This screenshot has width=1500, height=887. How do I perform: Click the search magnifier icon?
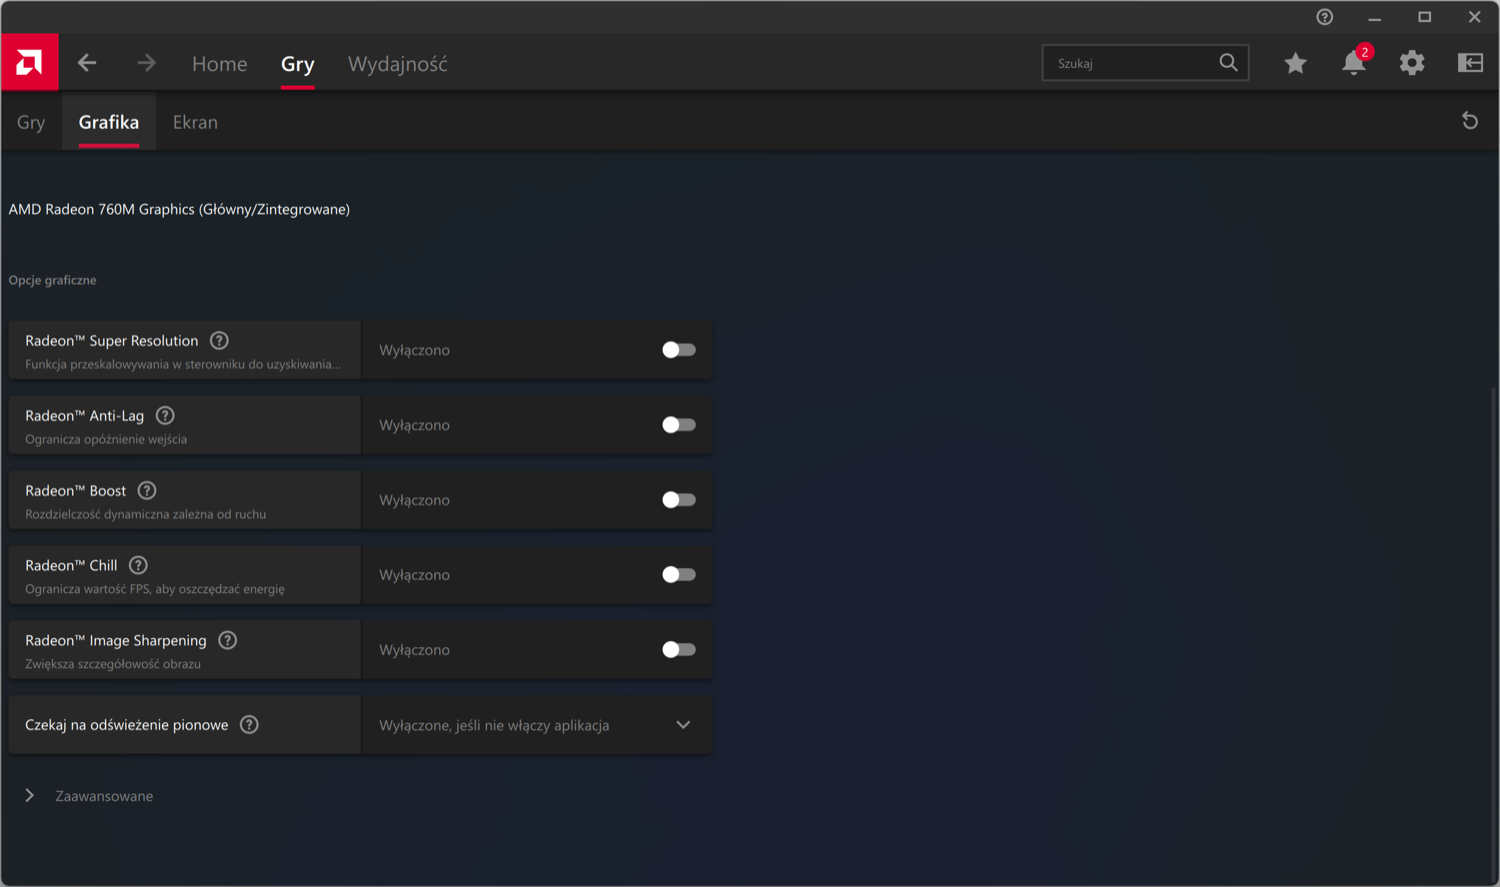coord(1228,63)
